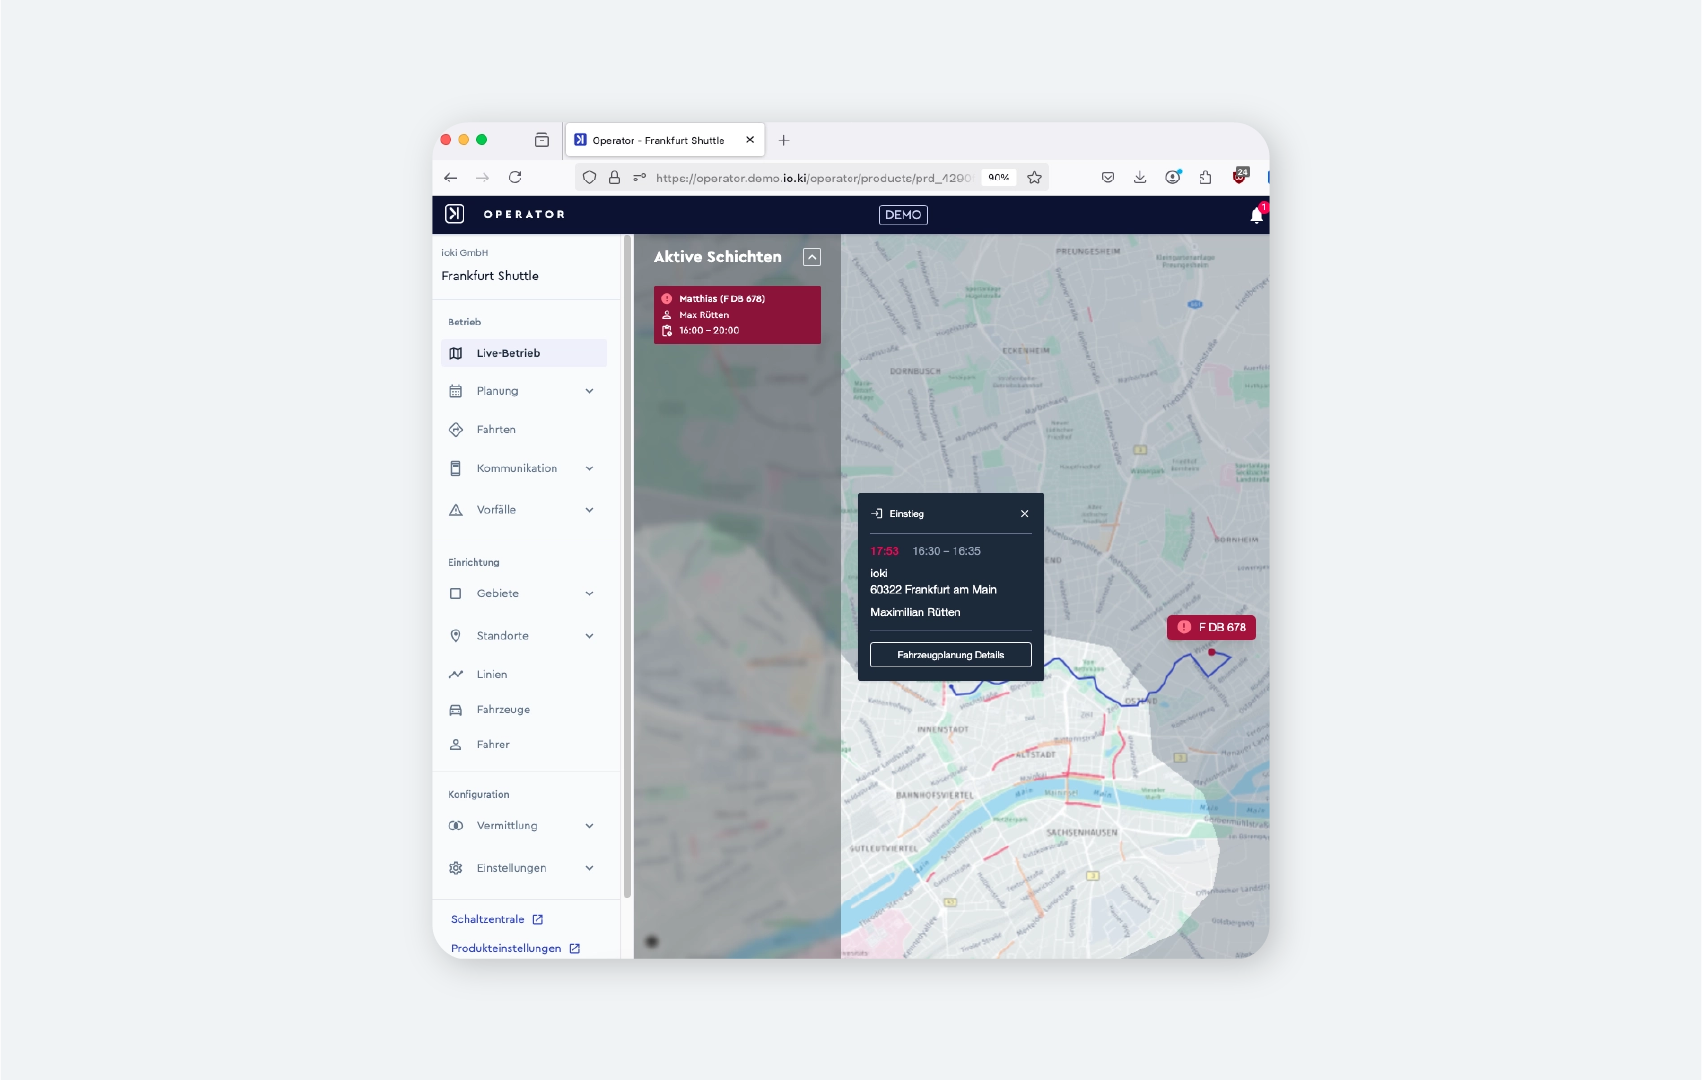Open the browser extensions icon
Image resolution: width=1702 pixels, height=1080 pixels.
tap(1205, 177)
